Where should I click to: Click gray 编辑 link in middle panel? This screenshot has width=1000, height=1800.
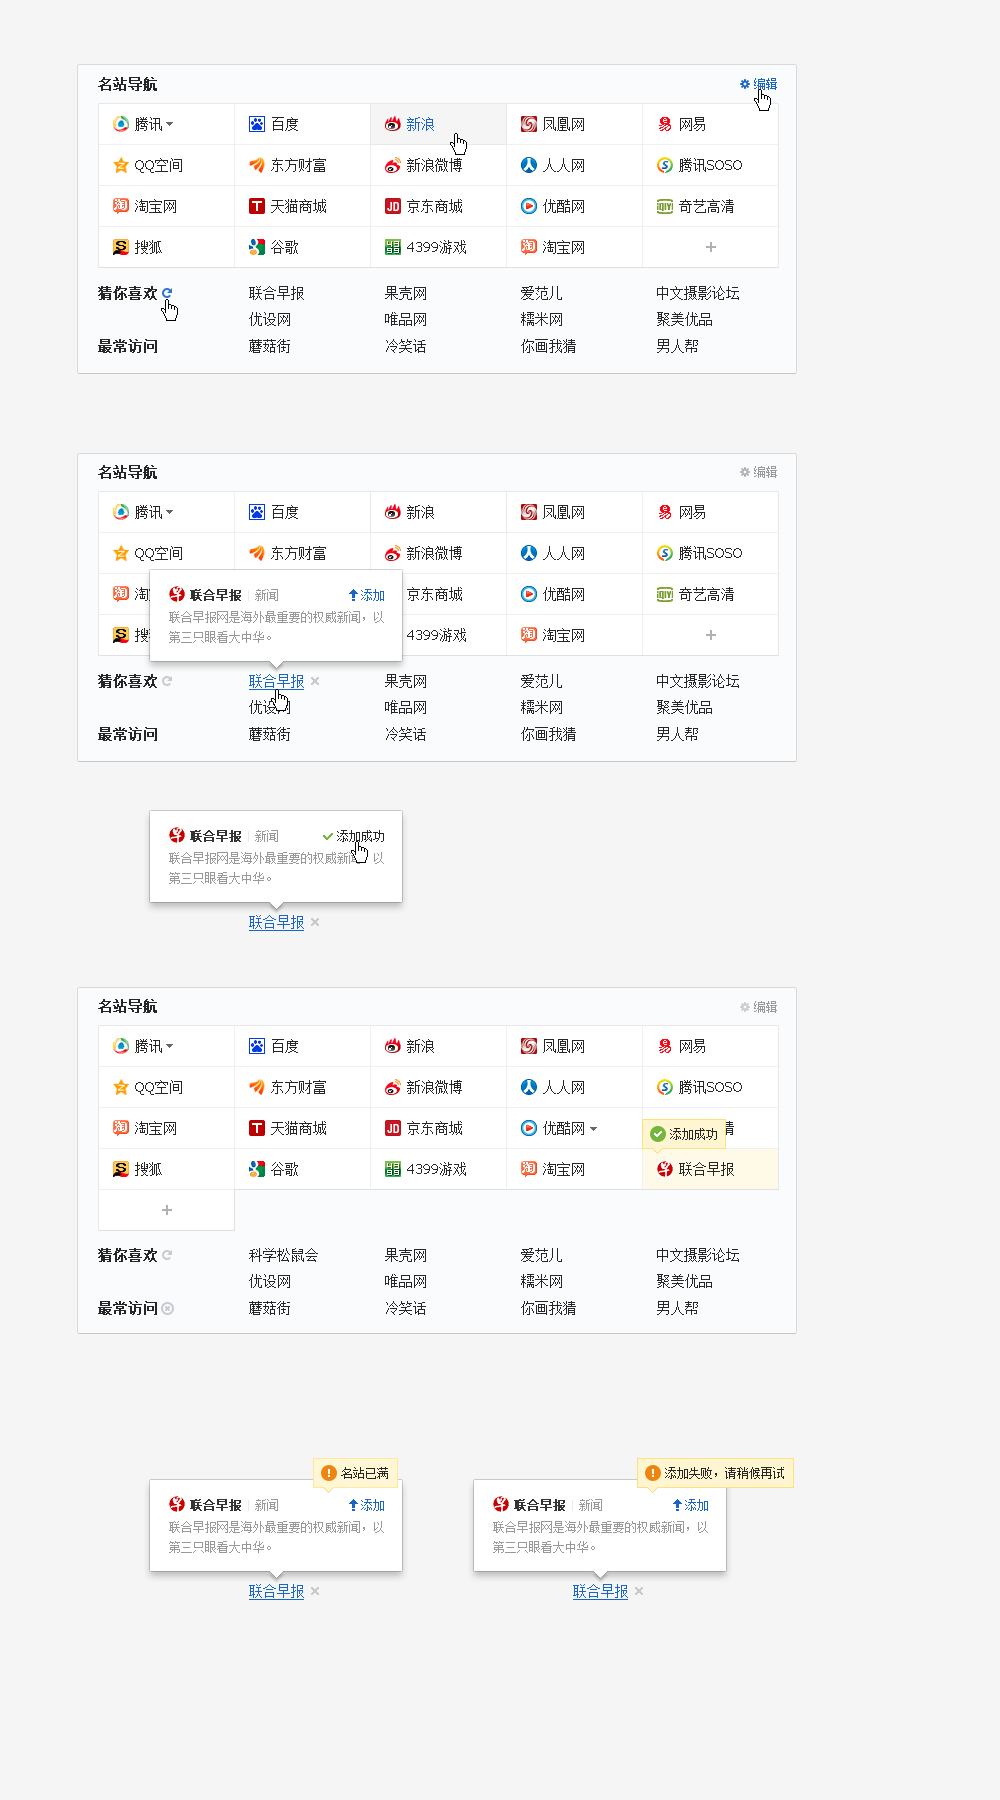pyautogui.click(x=765, y=472)
